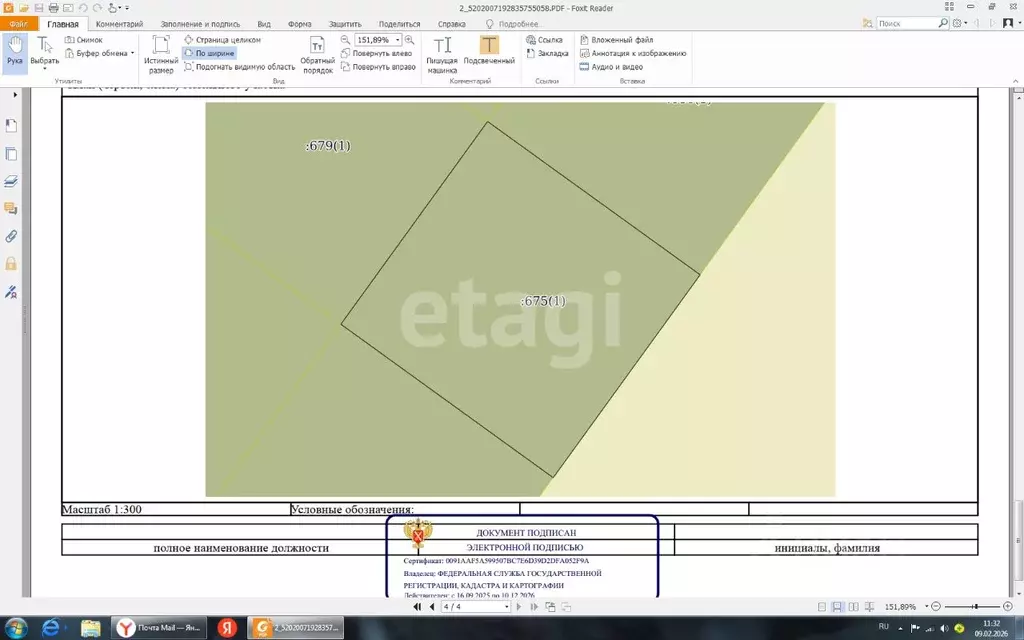Open the comments panel in left sidebar
Image resolution: width=1024 pixels, height=640 pixels.
tap(12, 209)
